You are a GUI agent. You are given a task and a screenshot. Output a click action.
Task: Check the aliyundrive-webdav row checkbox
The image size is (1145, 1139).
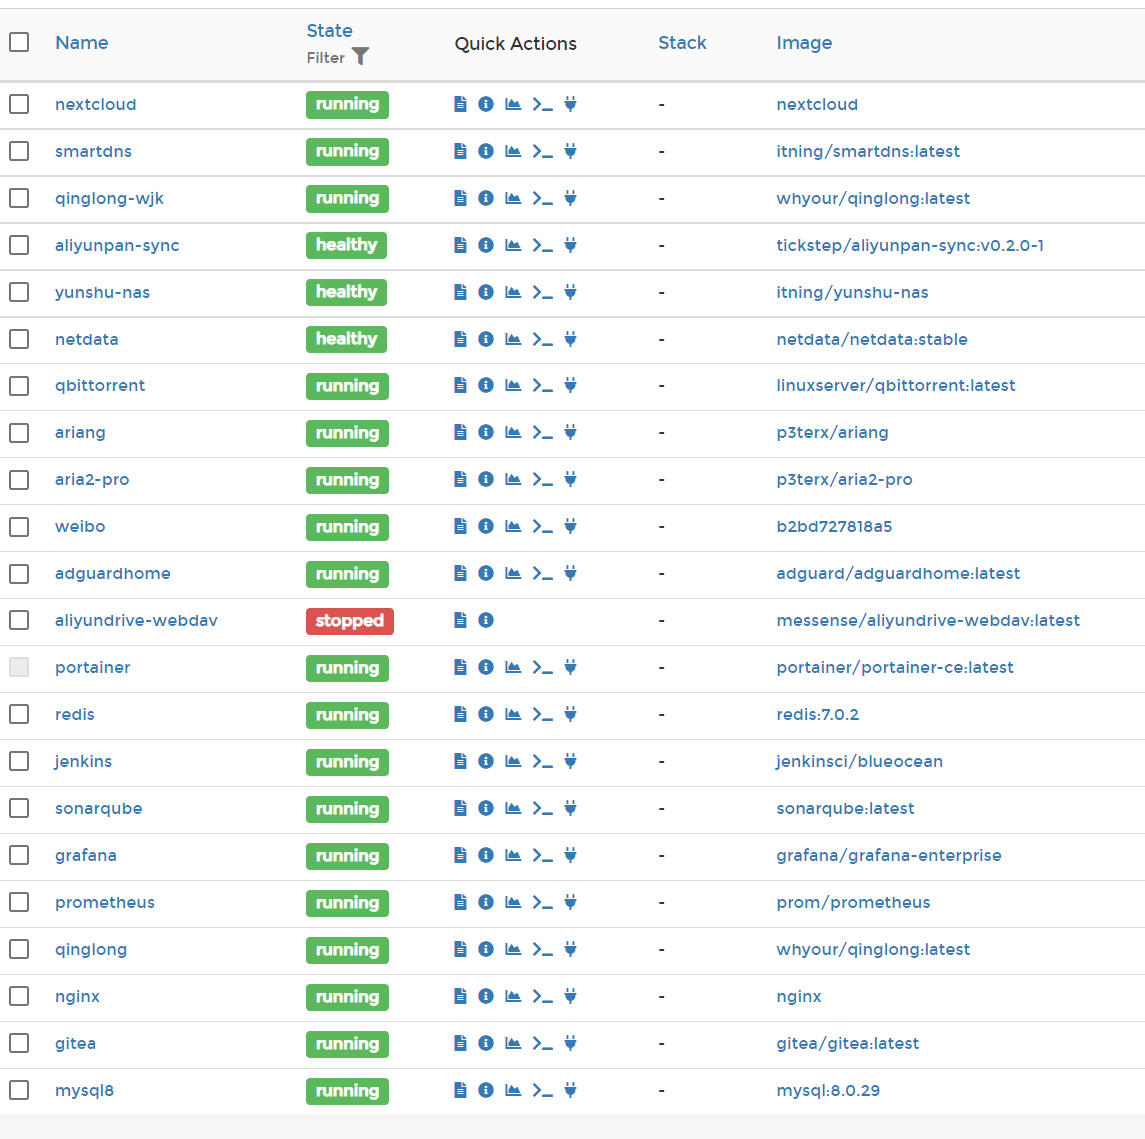click(19, 621)
